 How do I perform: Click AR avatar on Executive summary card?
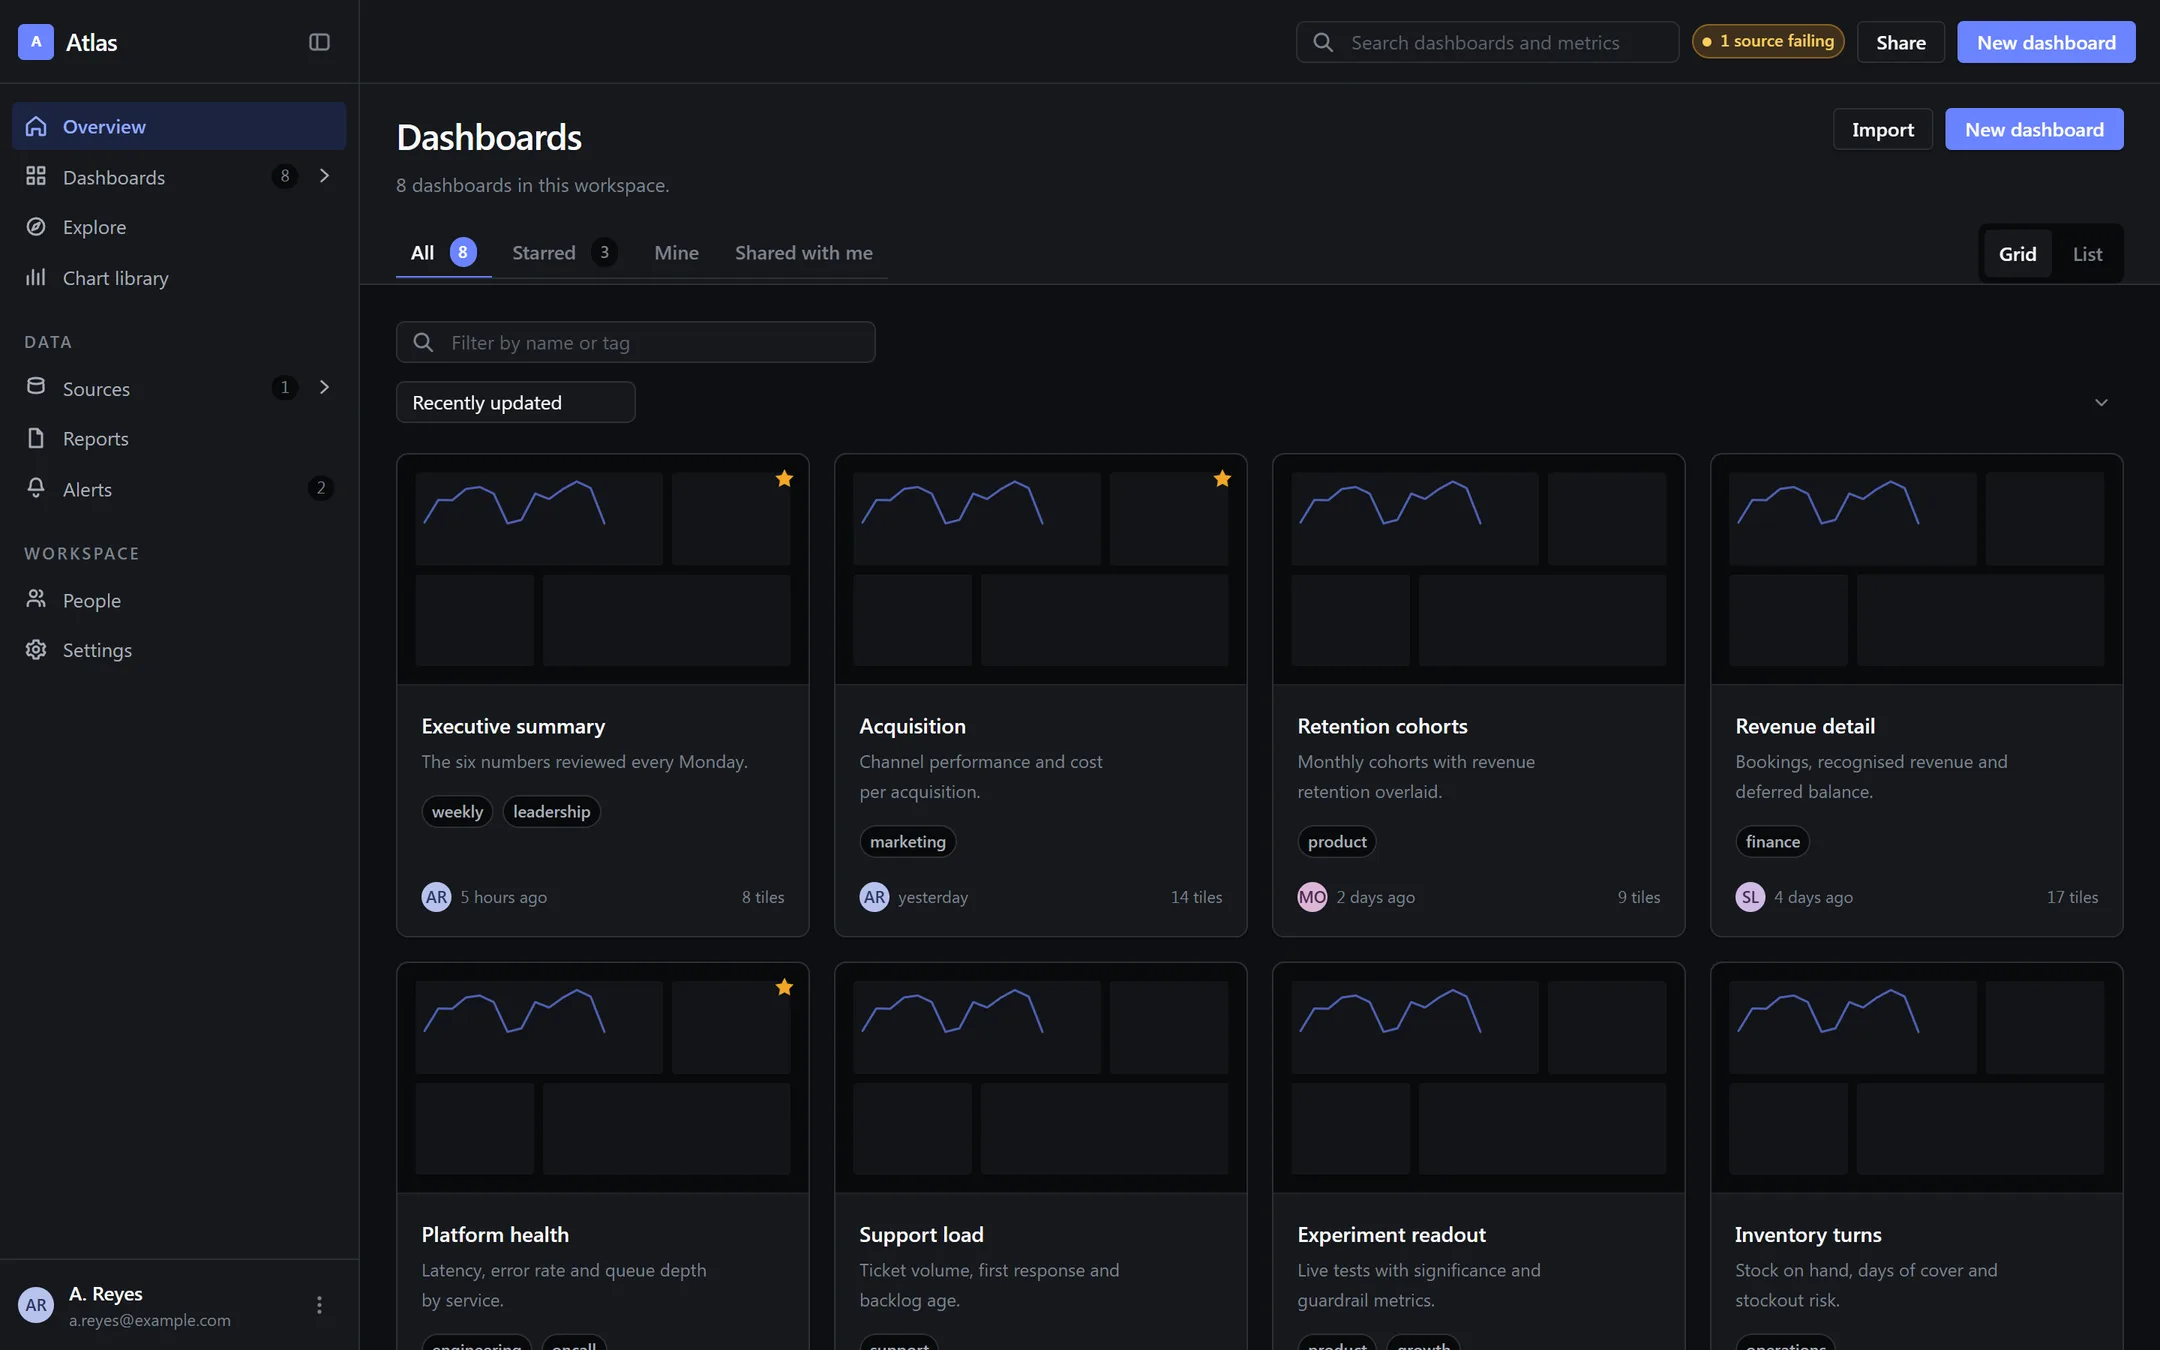tap(436, 897)
